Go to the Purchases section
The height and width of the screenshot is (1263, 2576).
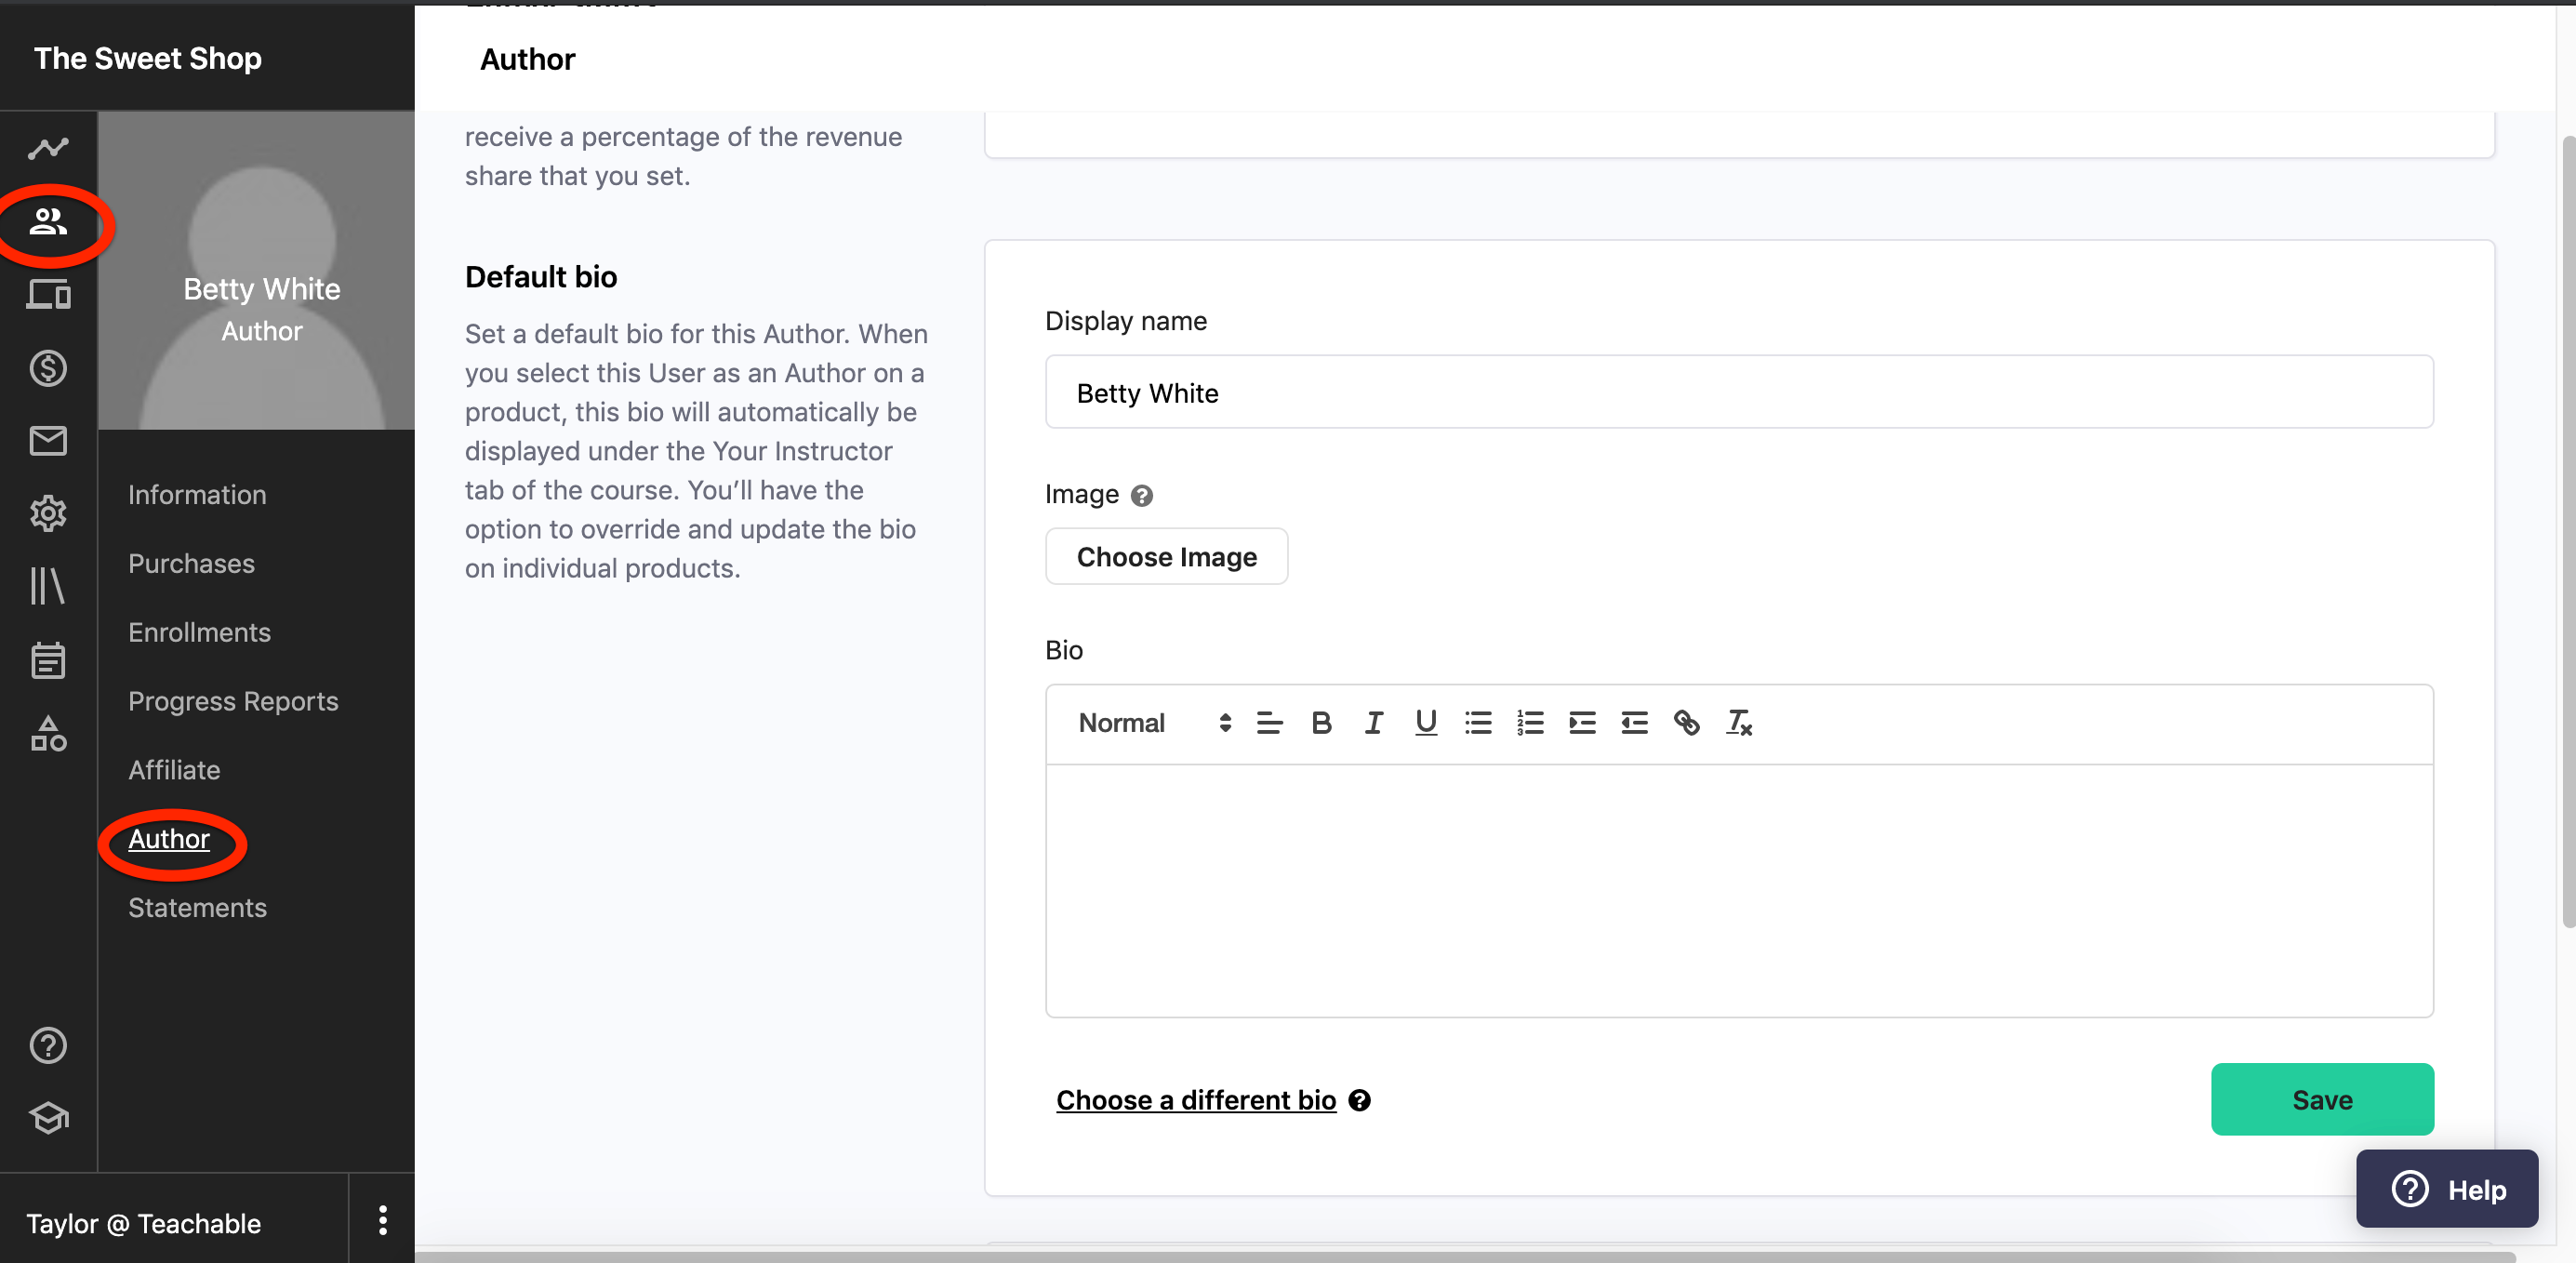tap(191, 564)
